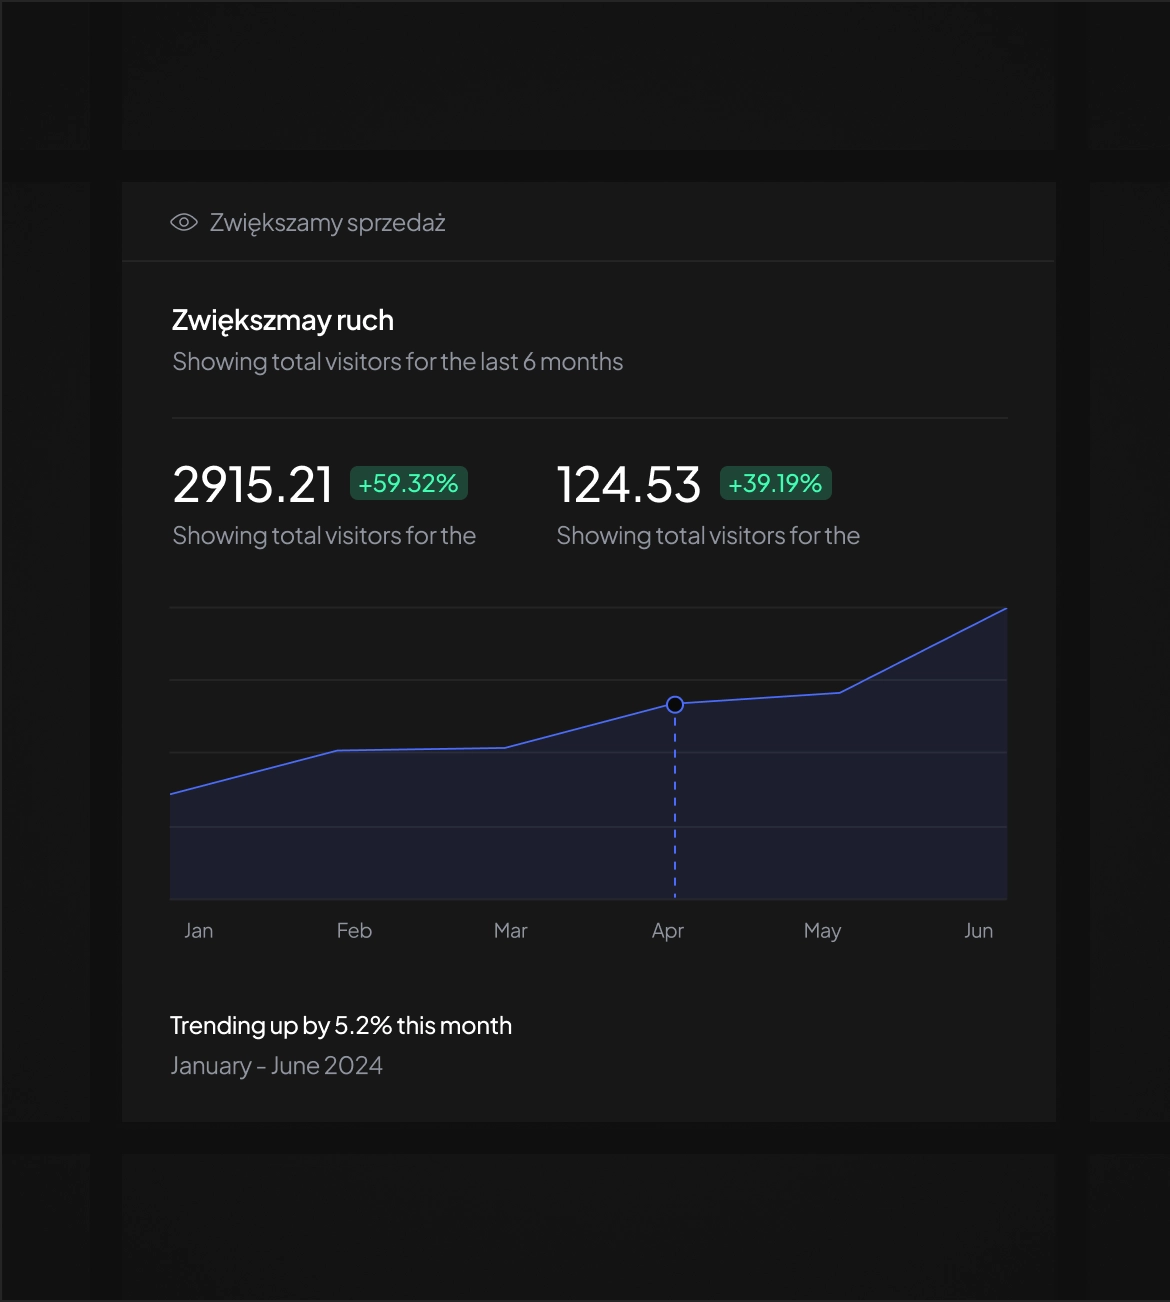This screenshot has height=1302, width=1170.
Task: Click the eye icon beside Zwiększamy sprzedaż
Action: click(x=184, y=222)
